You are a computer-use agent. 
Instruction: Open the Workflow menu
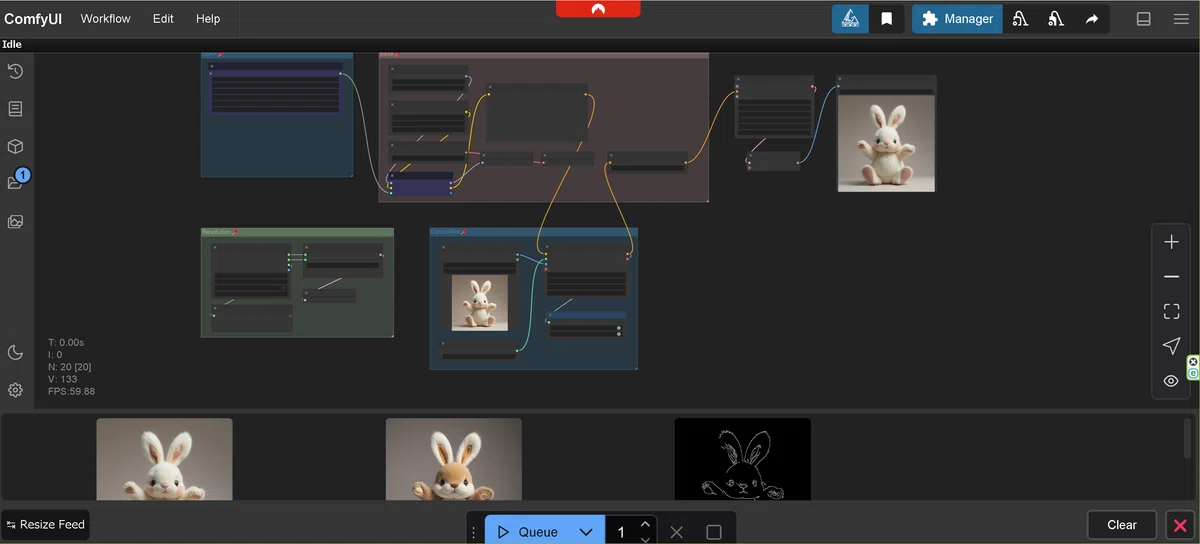point(105,19)
